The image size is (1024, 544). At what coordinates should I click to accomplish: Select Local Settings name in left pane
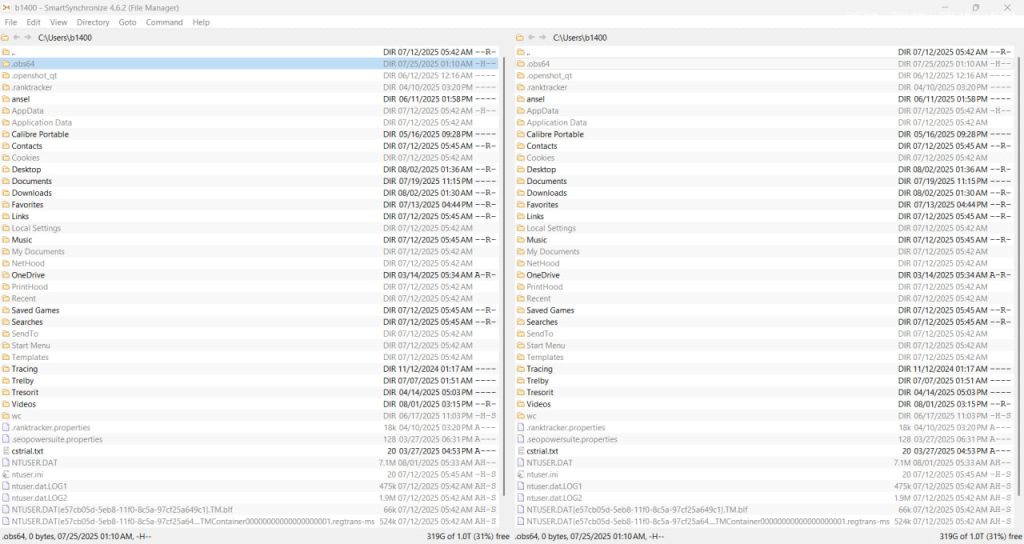pyautogui.click(x=36, y=229)
